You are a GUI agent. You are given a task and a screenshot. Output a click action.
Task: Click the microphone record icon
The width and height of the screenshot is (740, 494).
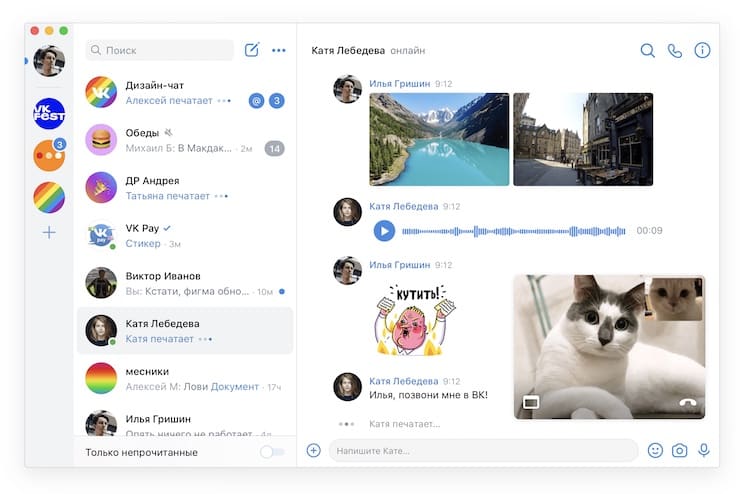704,450
